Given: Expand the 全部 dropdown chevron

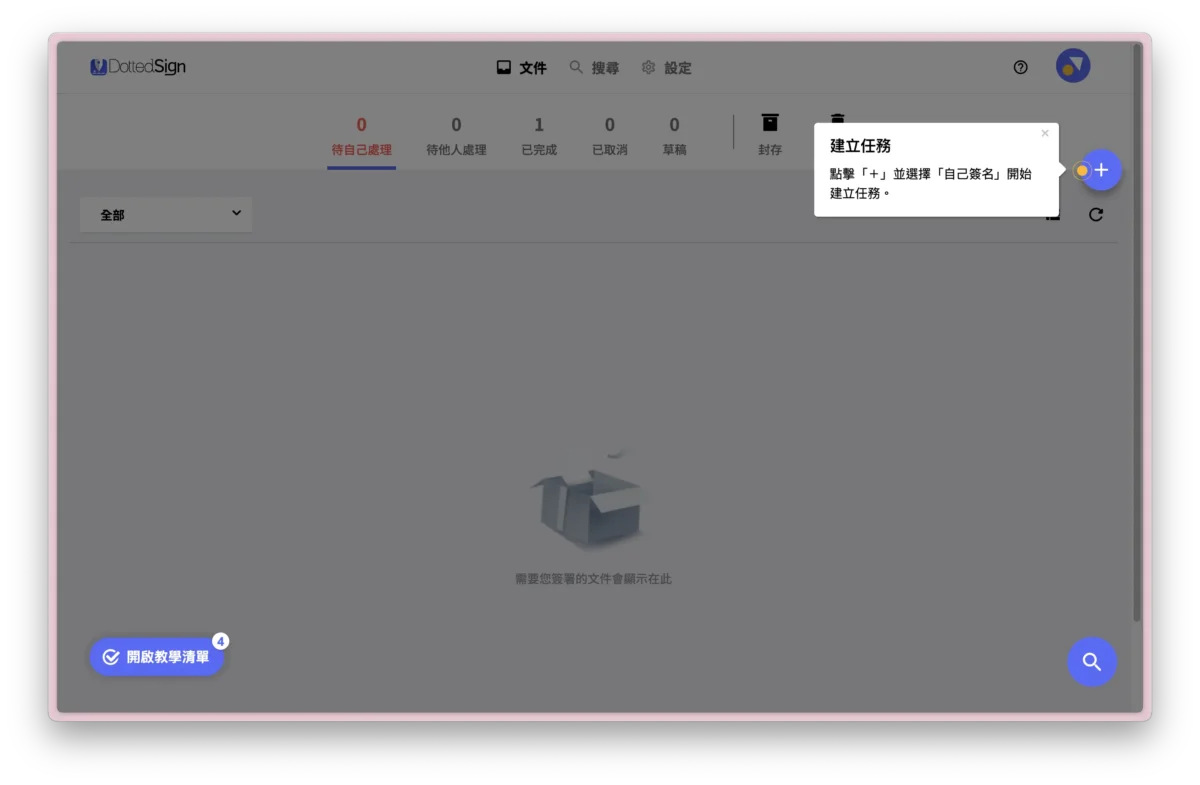Looking at the screenshot, I should [x=236, y=214].
